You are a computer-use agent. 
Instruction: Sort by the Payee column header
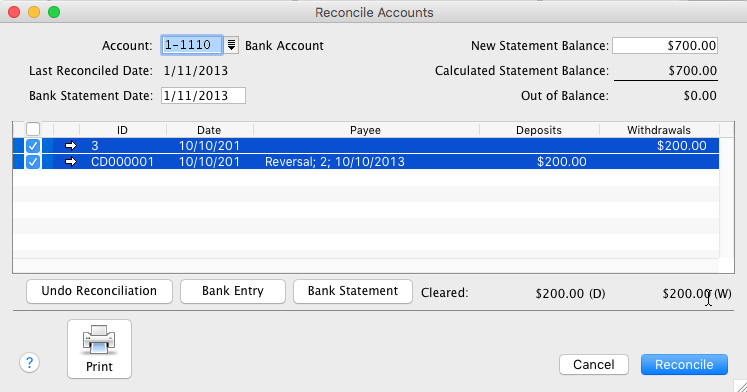click(x=365, y=130)
